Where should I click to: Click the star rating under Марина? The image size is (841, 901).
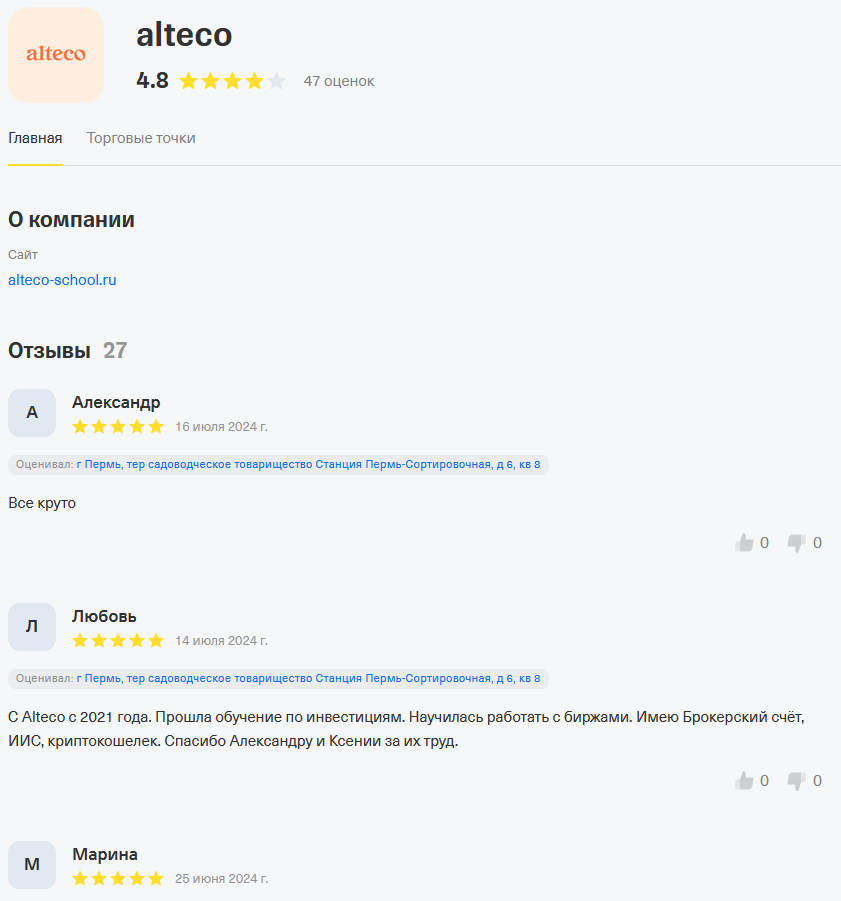tap(118, 878)
